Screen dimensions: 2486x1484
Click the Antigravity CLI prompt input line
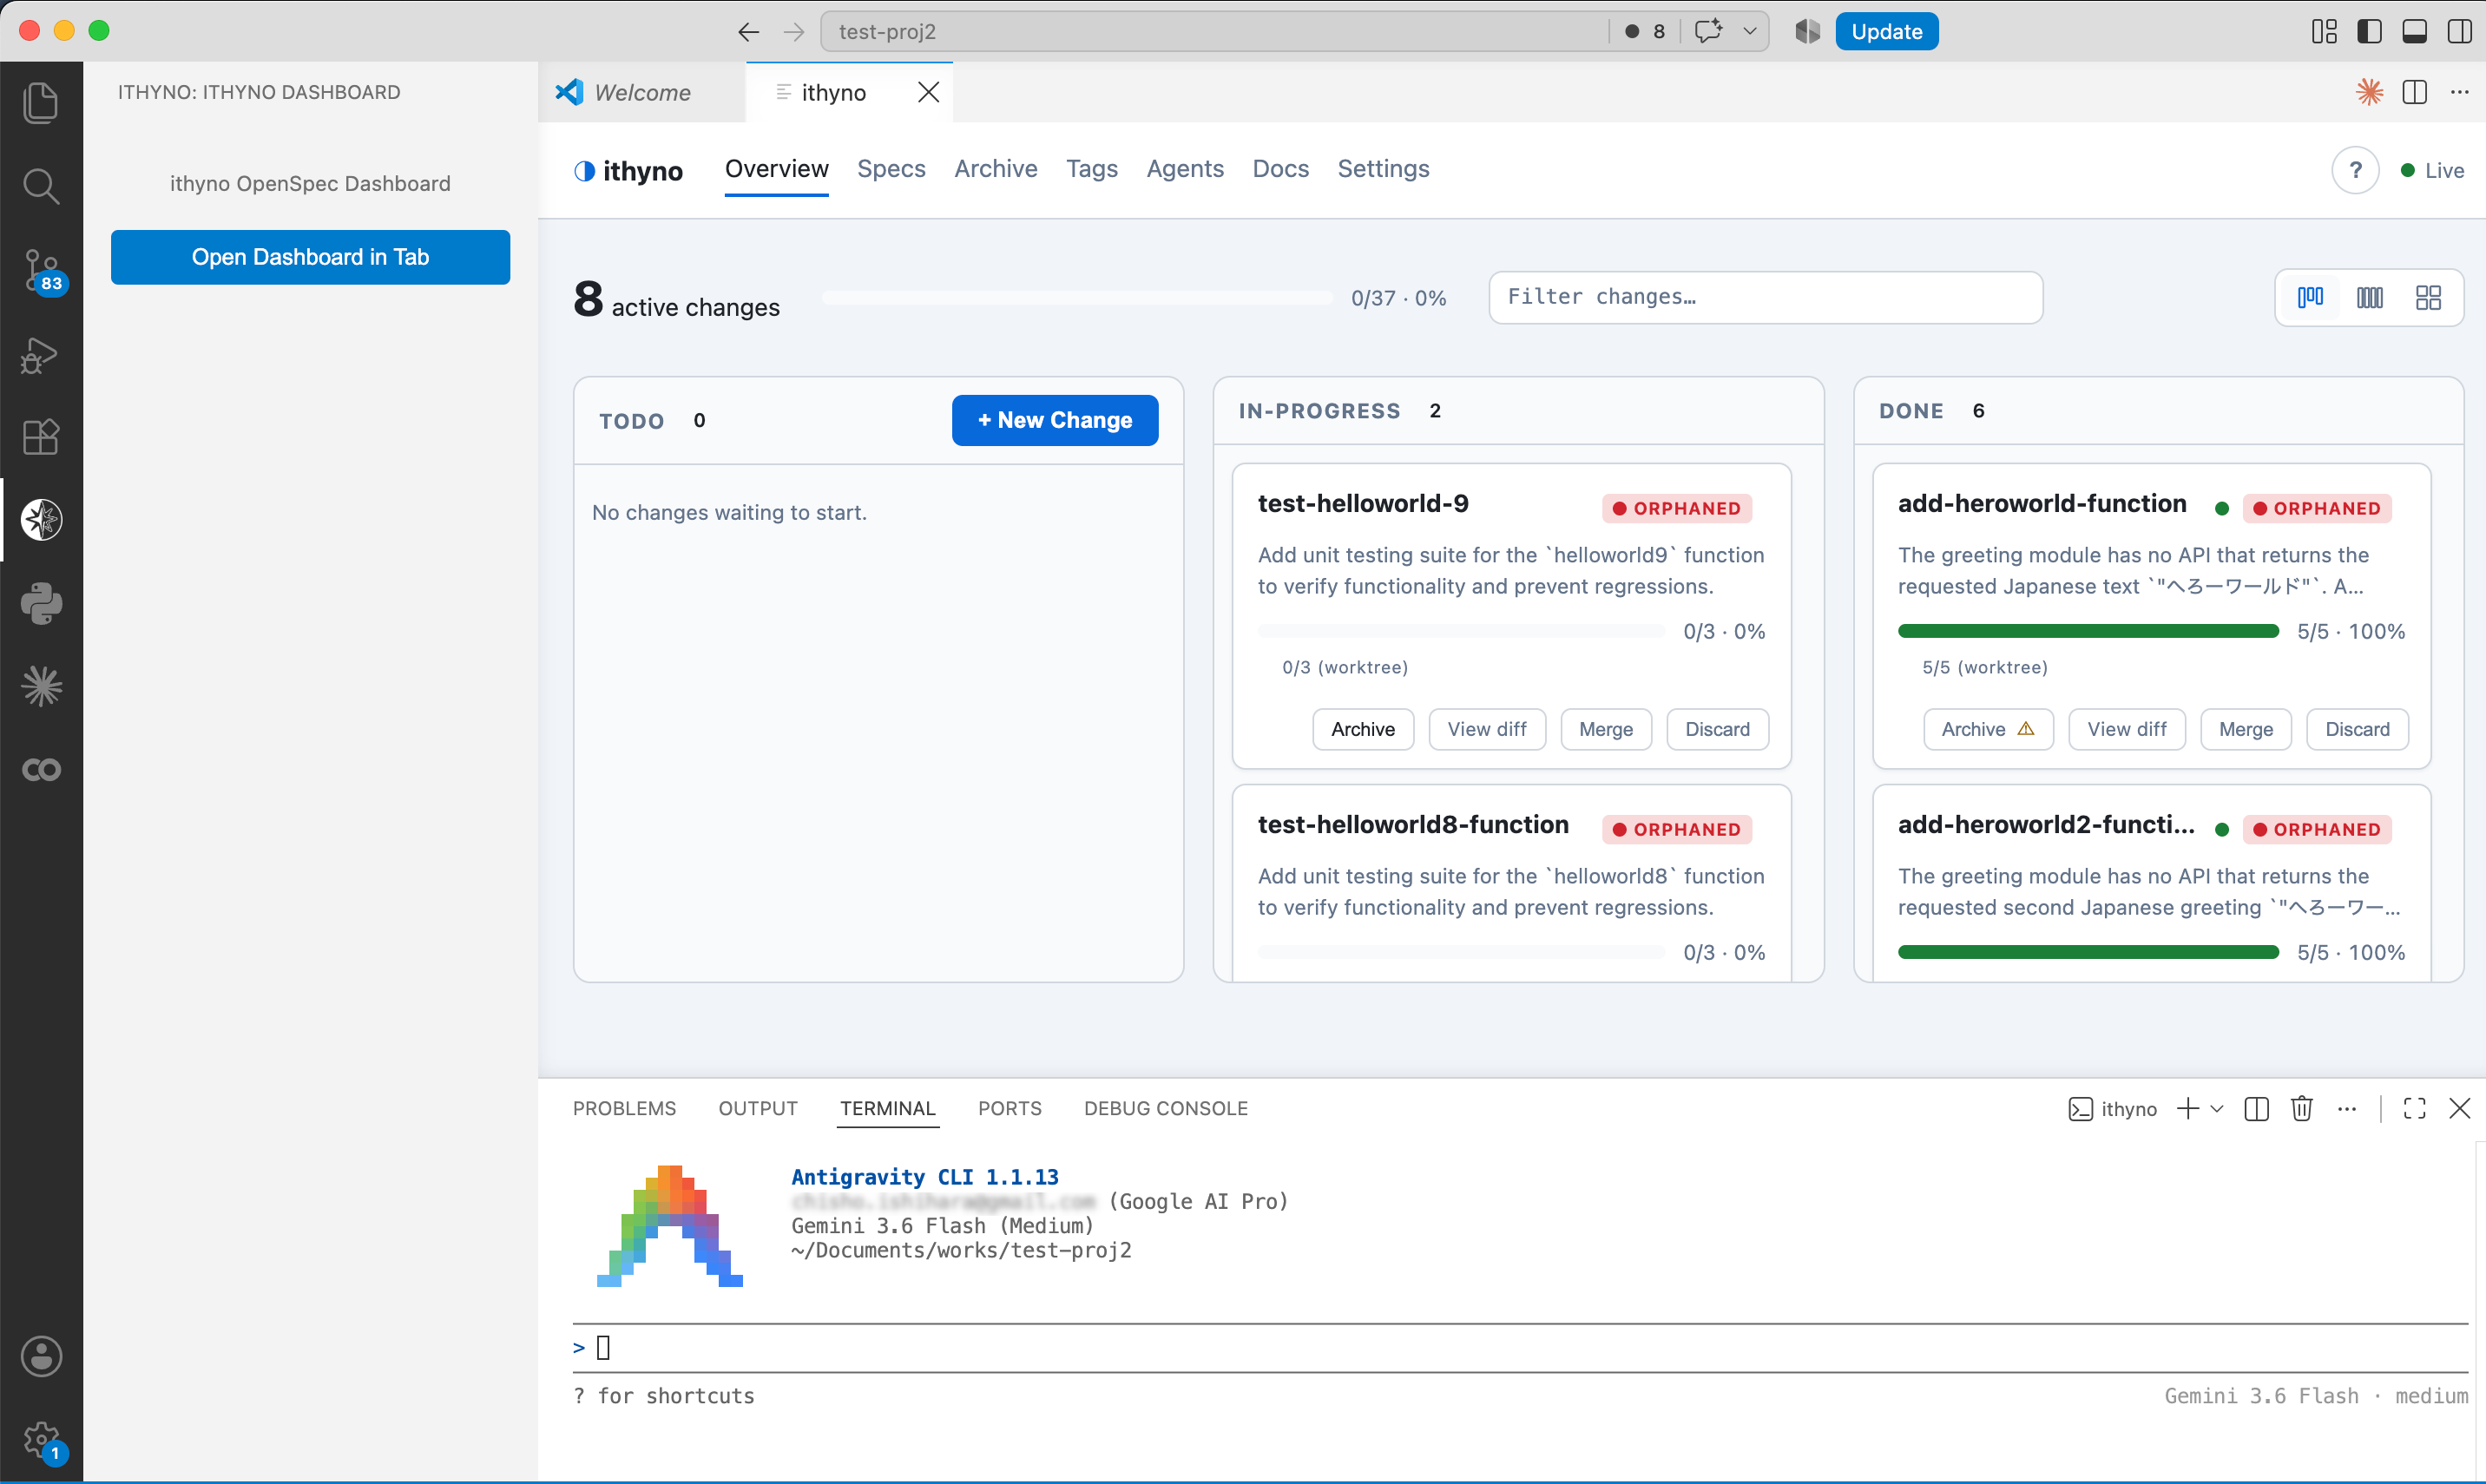[1520, 1348]
